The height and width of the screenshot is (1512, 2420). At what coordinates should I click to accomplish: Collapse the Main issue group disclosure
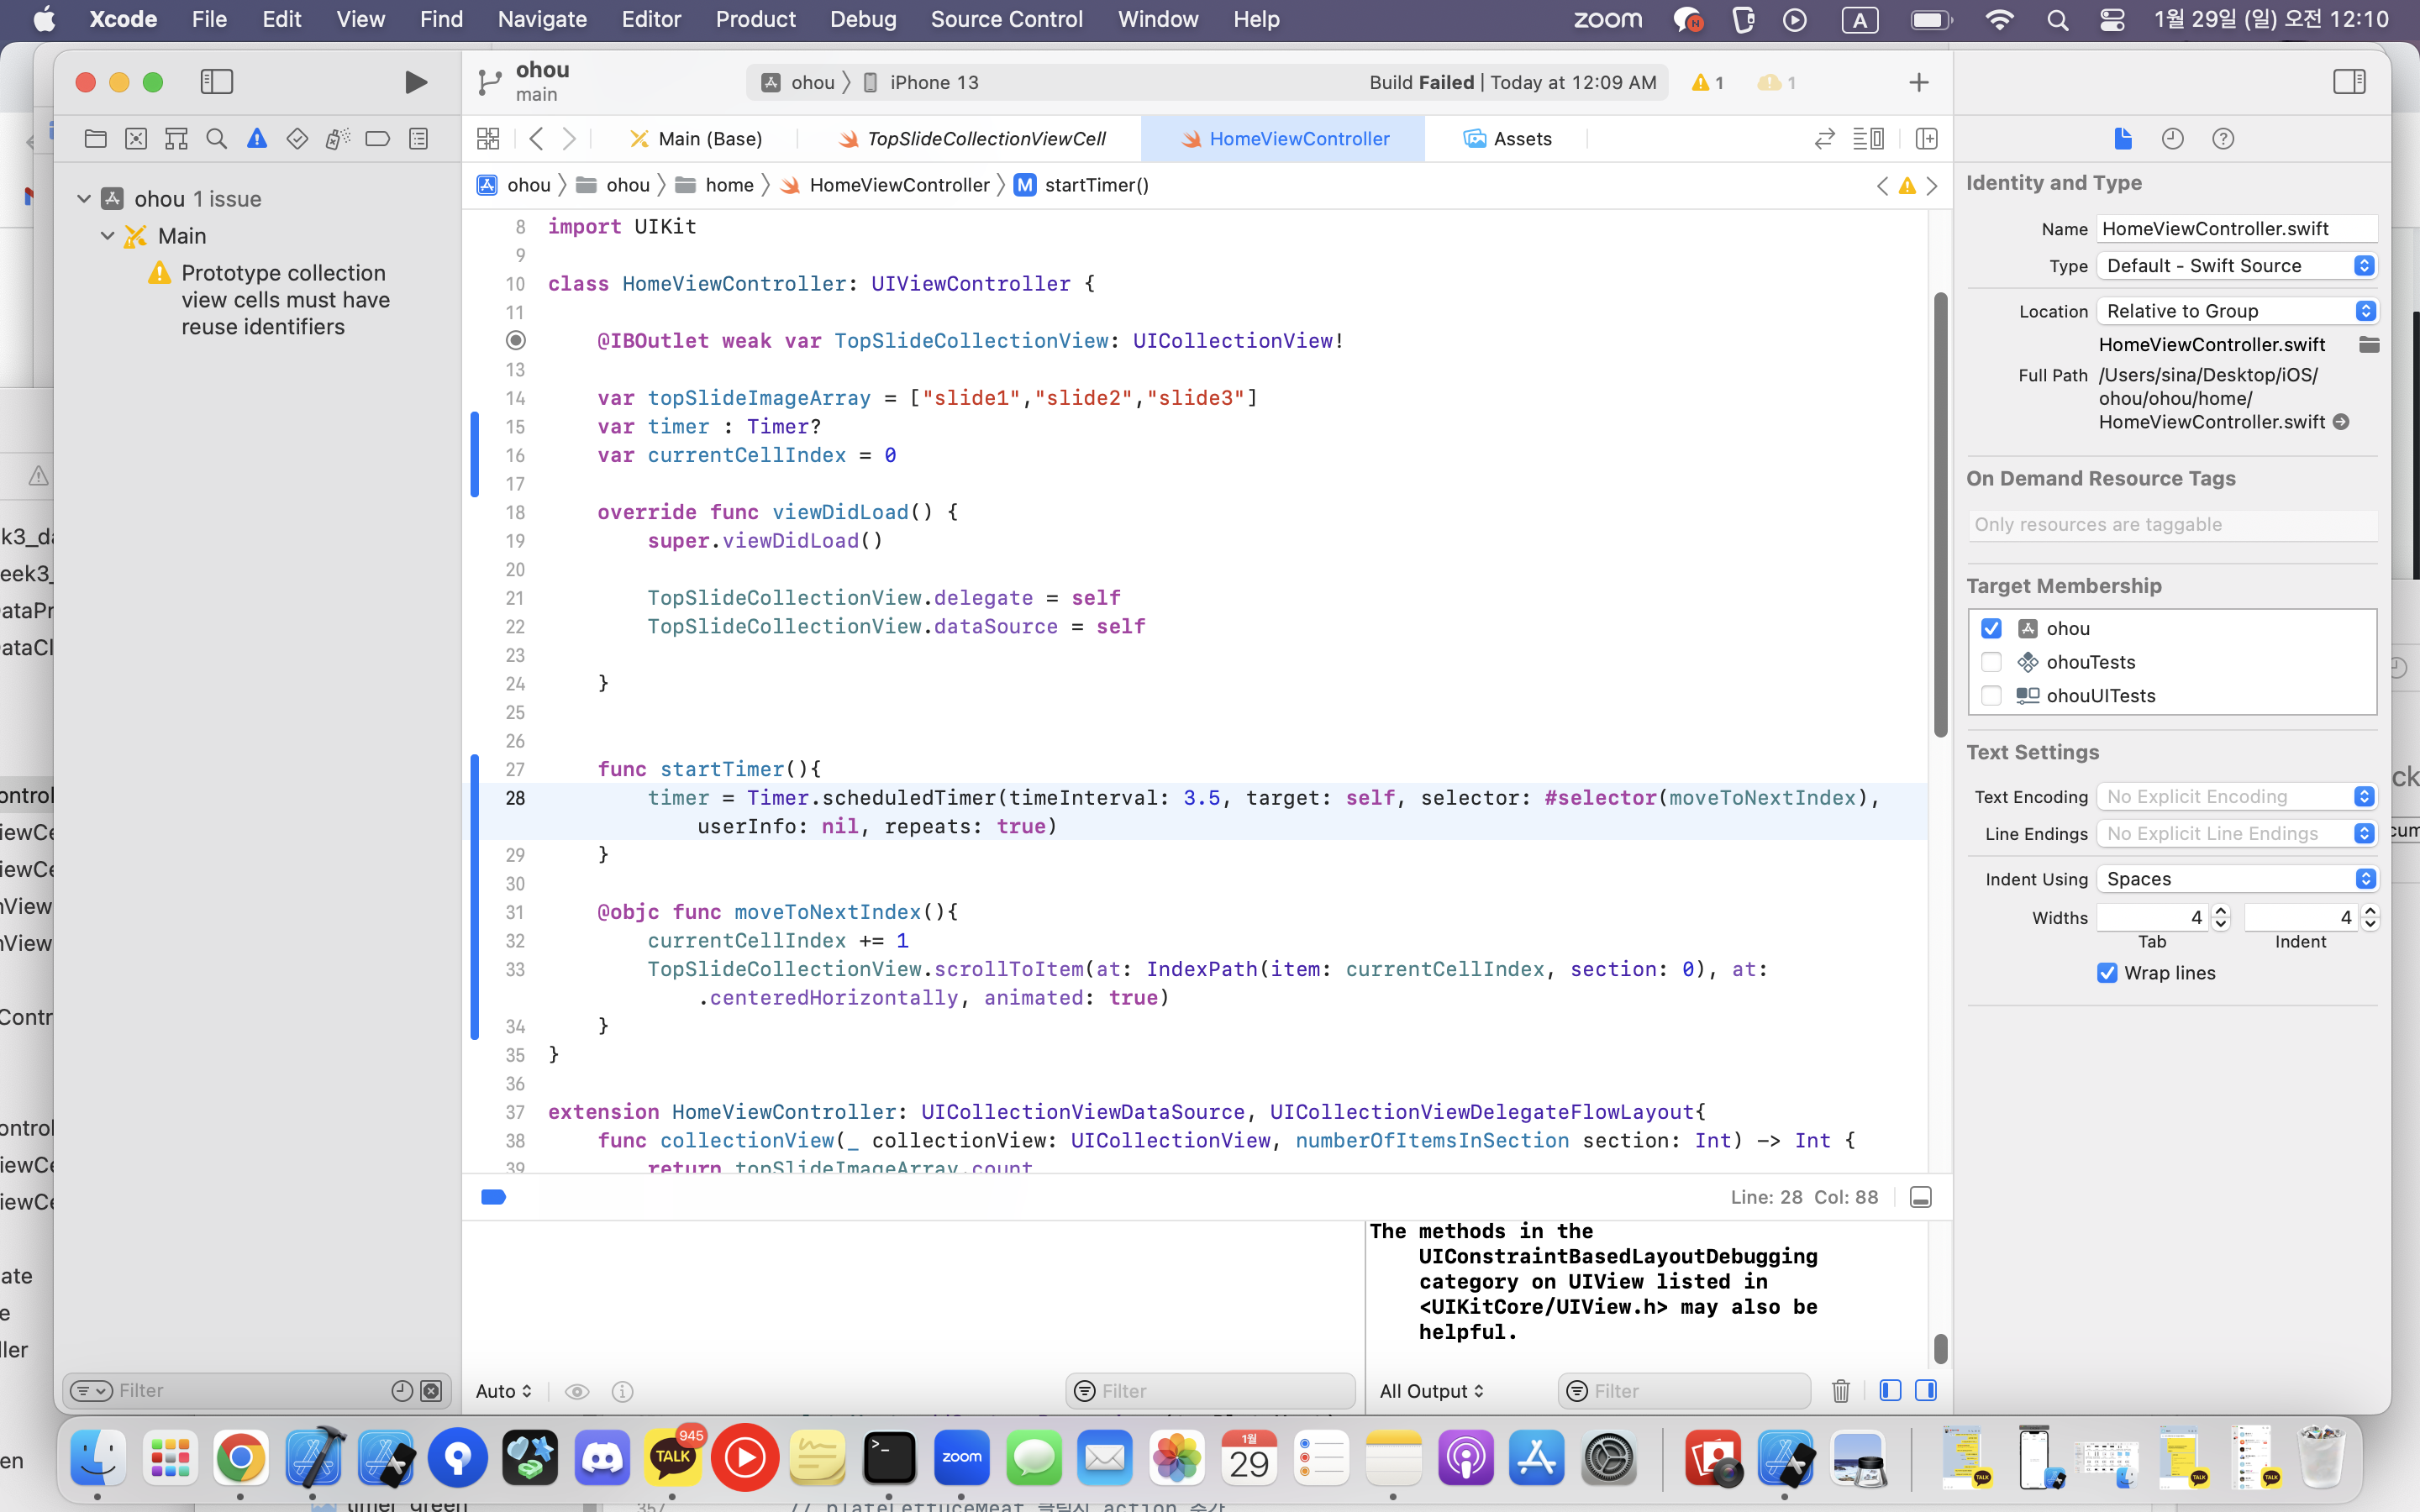pos(108,236)
